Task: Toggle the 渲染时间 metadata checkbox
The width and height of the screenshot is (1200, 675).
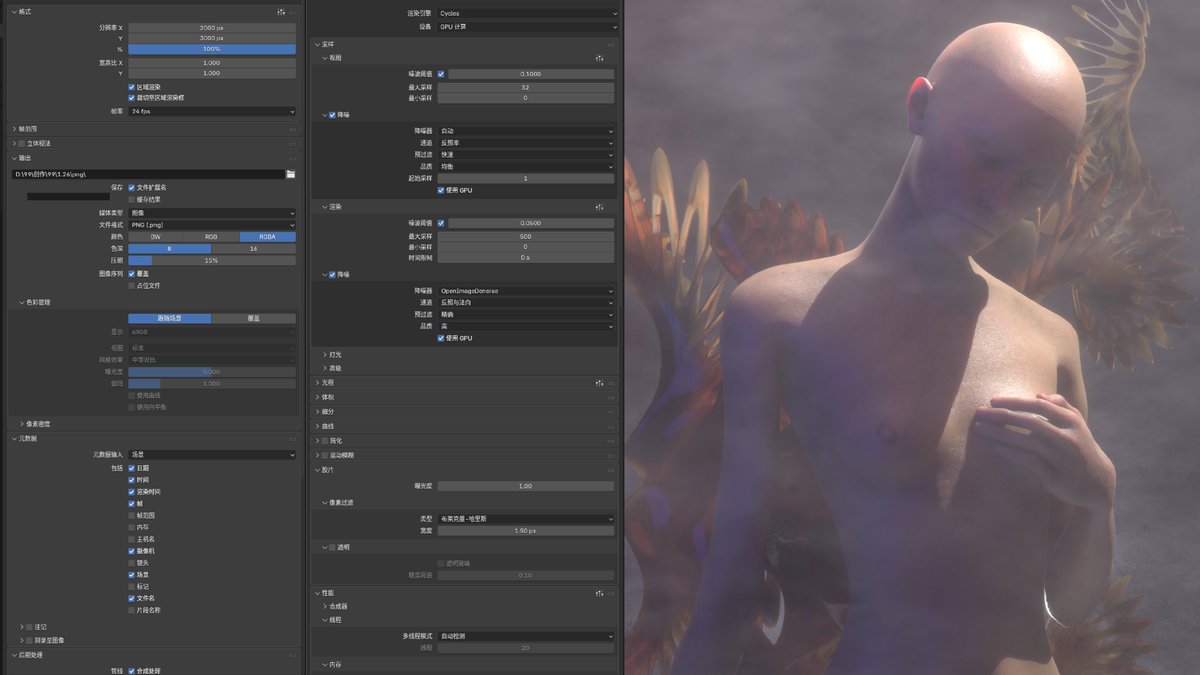Action: pyautogui.click(x=132, y=492)
